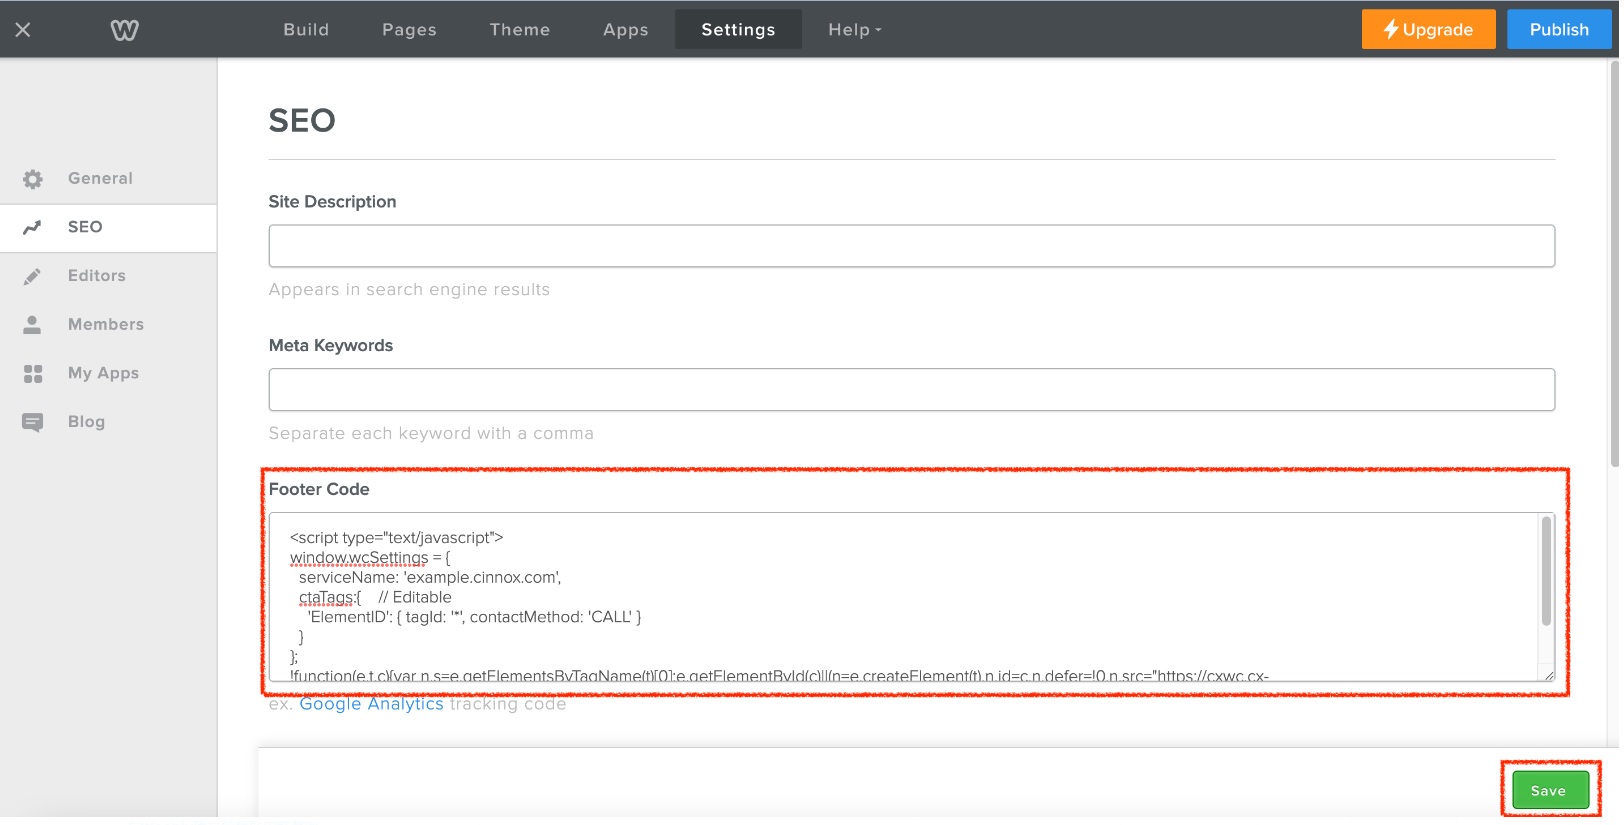
Task: Click the Blog speech bubble icon
Action: 33,423
